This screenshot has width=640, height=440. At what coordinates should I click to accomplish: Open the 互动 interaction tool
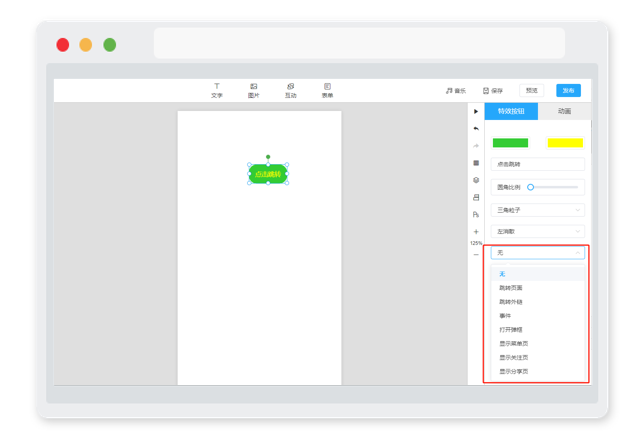(x=291, y=91)
